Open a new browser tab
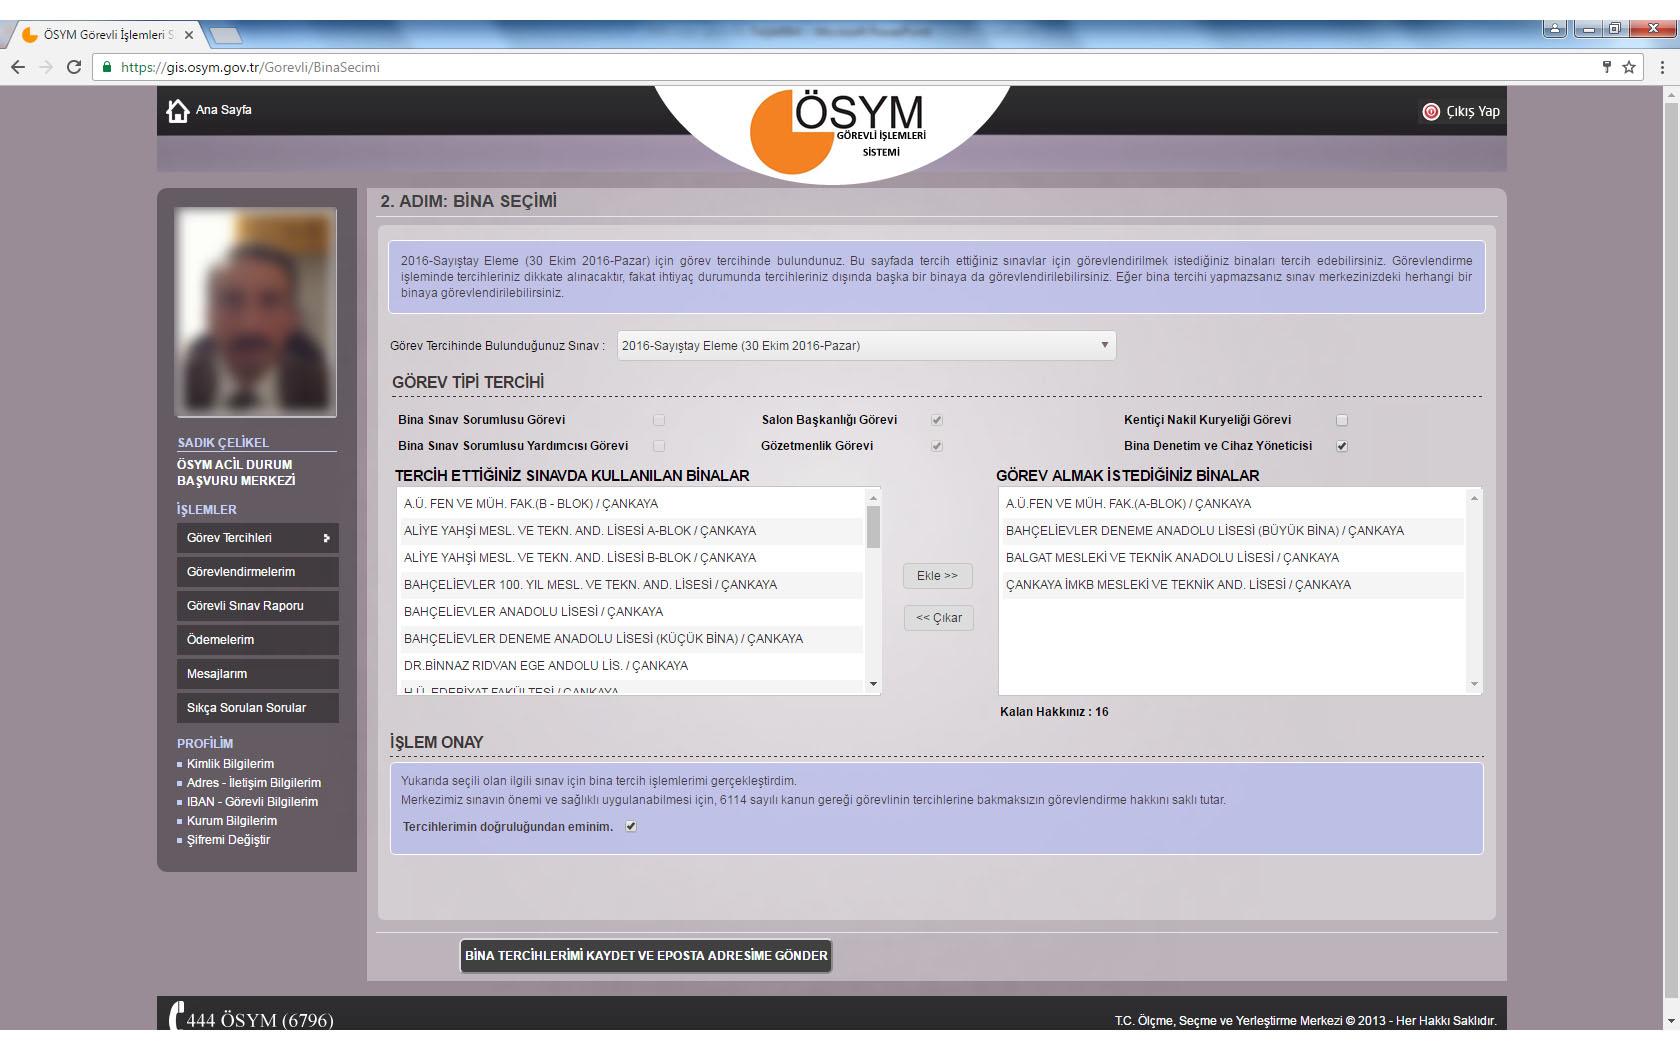This screenshot has height=1050, width=1680. (227, 35)
